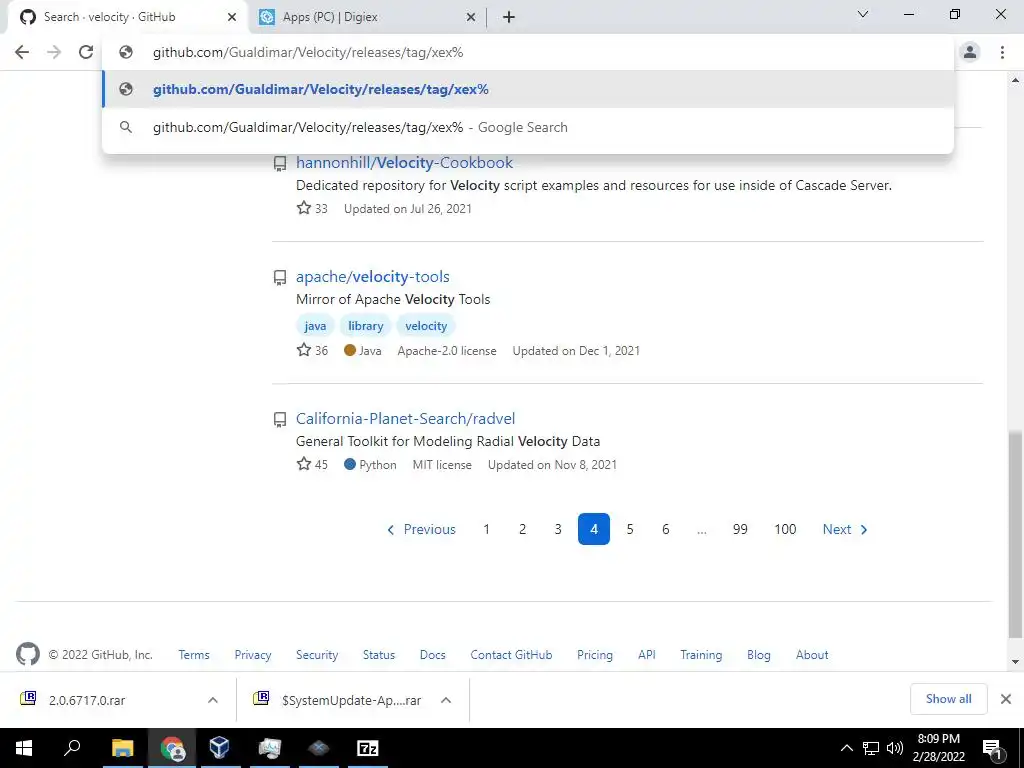Click the tab search chevron in title bar
Screen dimensions: 1024x768
tap(863, 14)
